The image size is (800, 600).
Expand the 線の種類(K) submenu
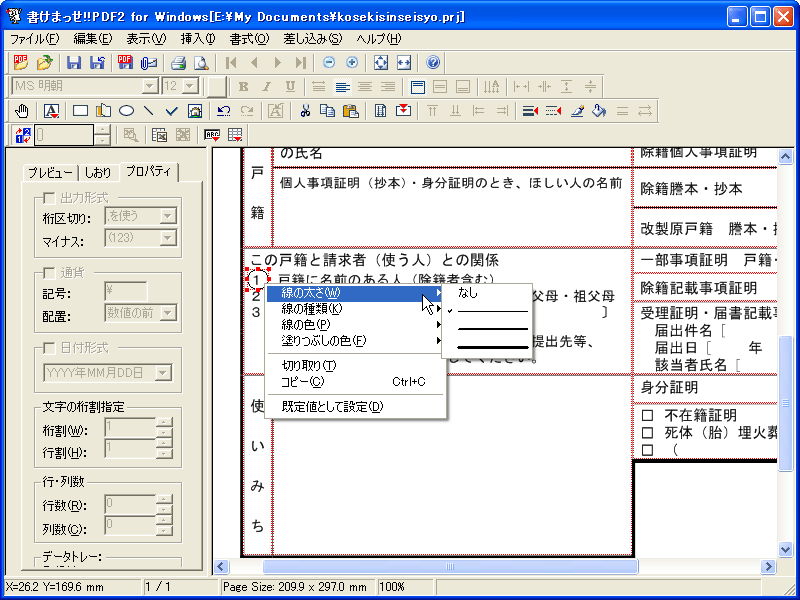pyautogui.click(x=355, y=309)
